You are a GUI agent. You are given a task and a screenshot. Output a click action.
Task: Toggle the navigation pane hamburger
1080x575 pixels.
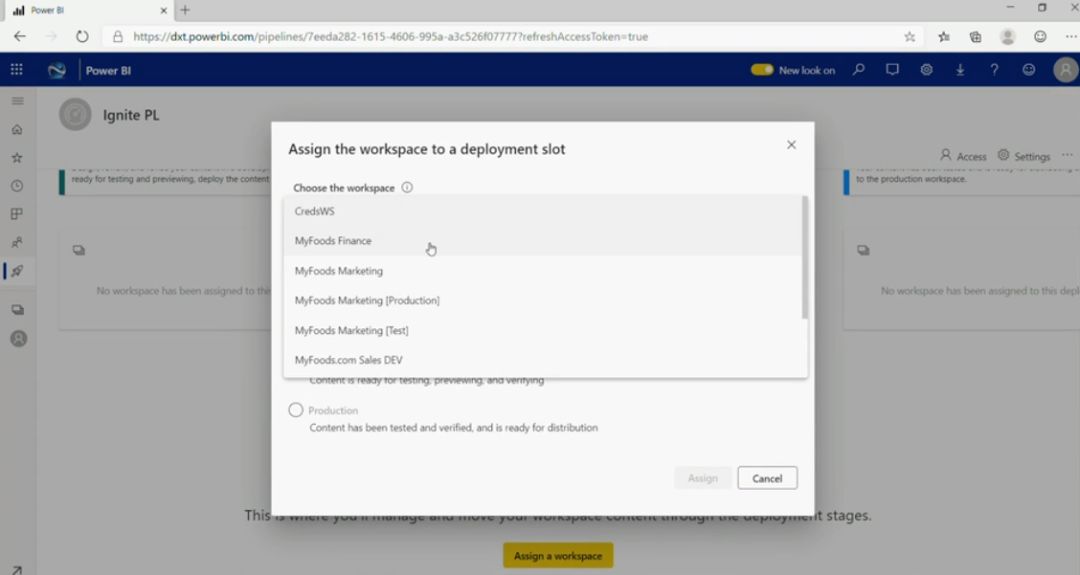coord(18,101)
